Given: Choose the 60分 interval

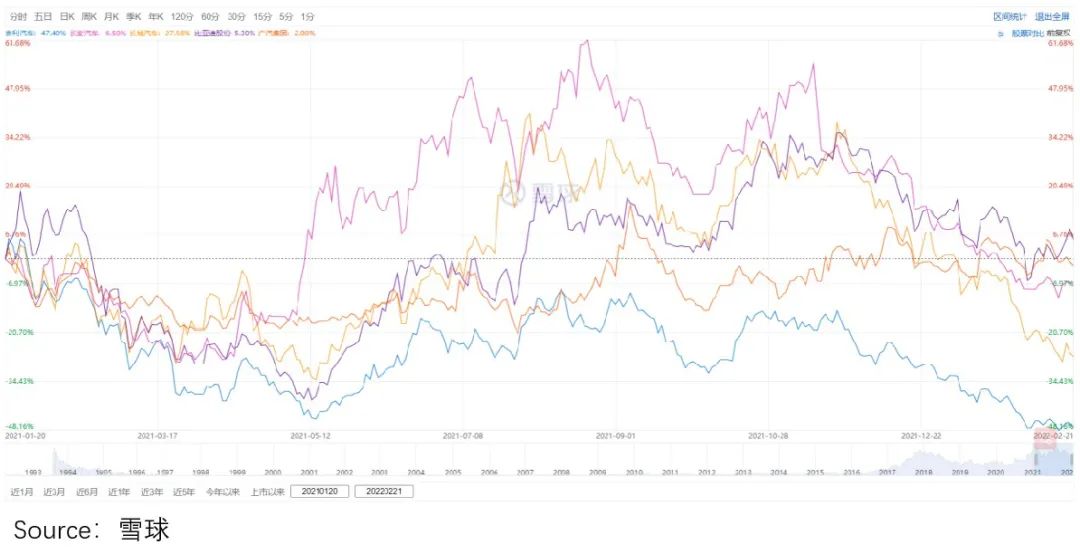Looking at the screenshot, I should tap(210, 17).
